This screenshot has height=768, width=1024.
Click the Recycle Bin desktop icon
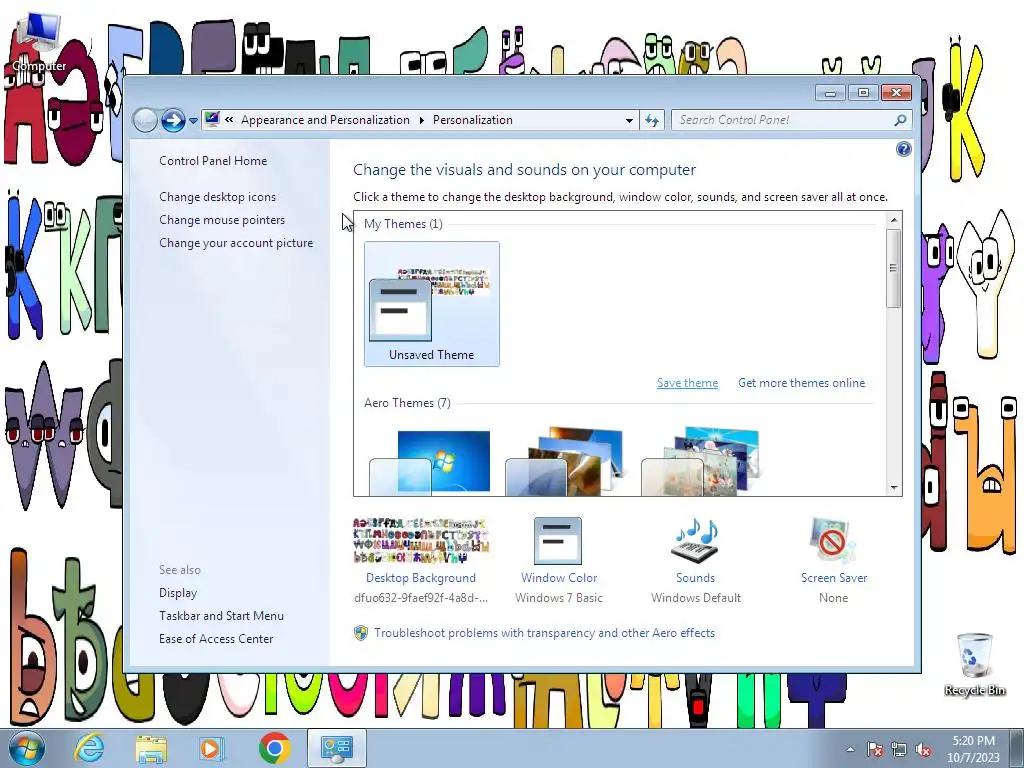click(975, 664)
